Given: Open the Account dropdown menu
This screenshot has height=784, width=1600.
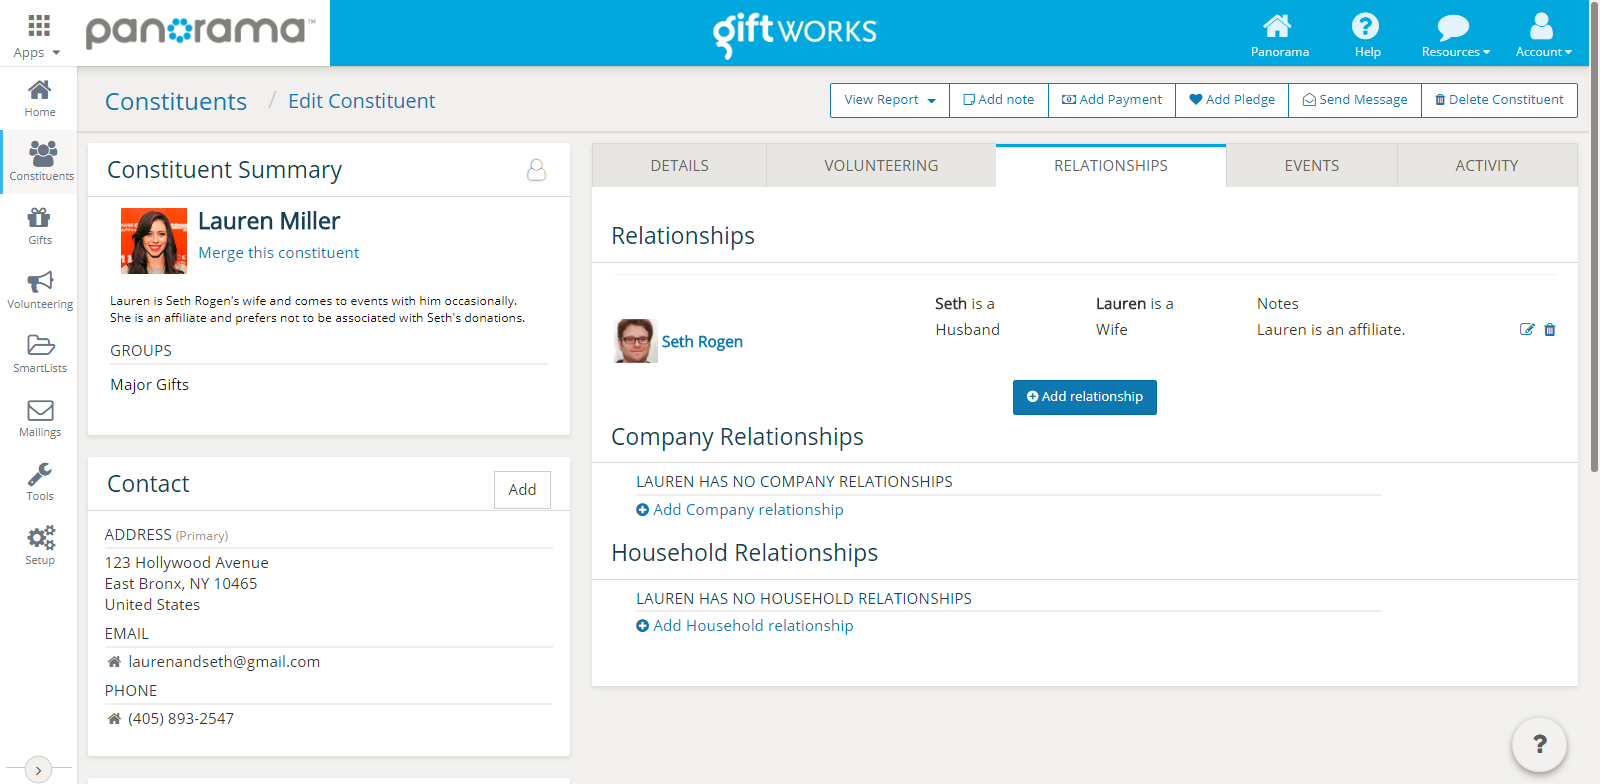Looking at the screenshot, I should click(1543, 34).
